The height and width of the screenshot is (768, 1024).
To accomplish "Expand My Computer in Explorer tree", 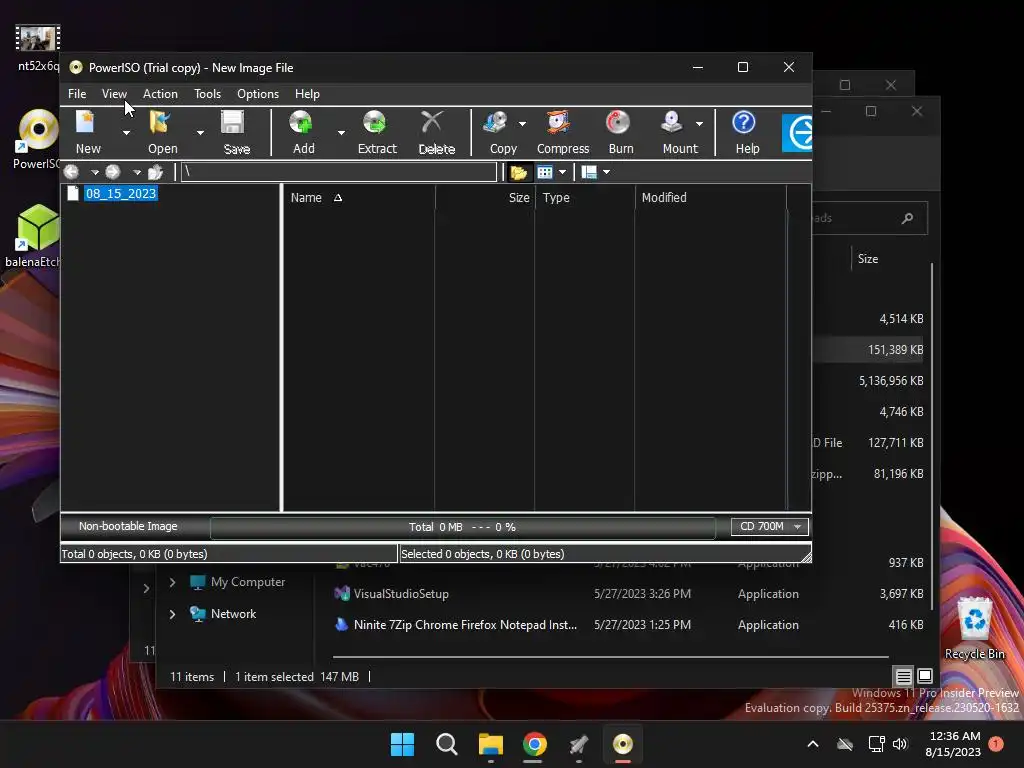I will pyautogui.click(x=172, y=582).
